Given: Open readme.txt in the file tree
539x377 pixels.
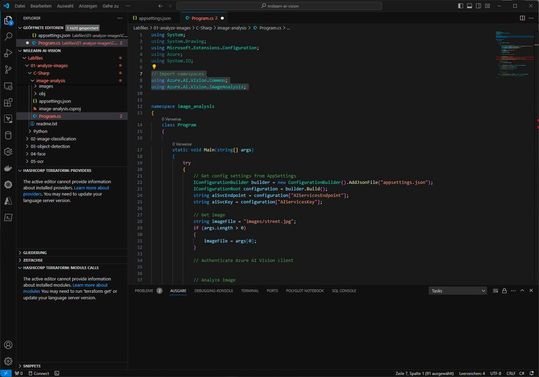Looking at the screenshot, I should coord(46,124).
